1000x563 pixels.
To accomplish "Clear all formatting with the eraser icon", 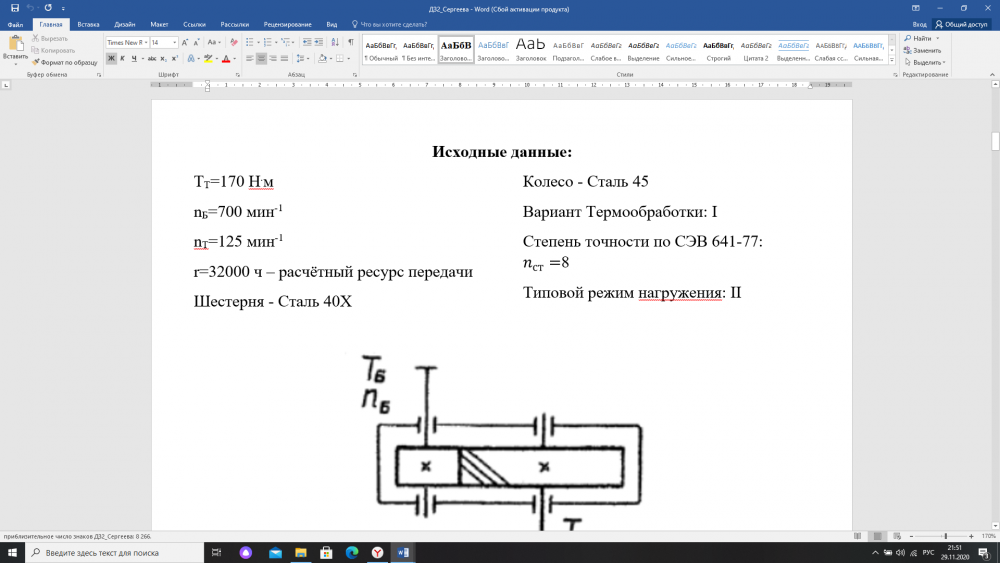I will click(x=234, y=43).
